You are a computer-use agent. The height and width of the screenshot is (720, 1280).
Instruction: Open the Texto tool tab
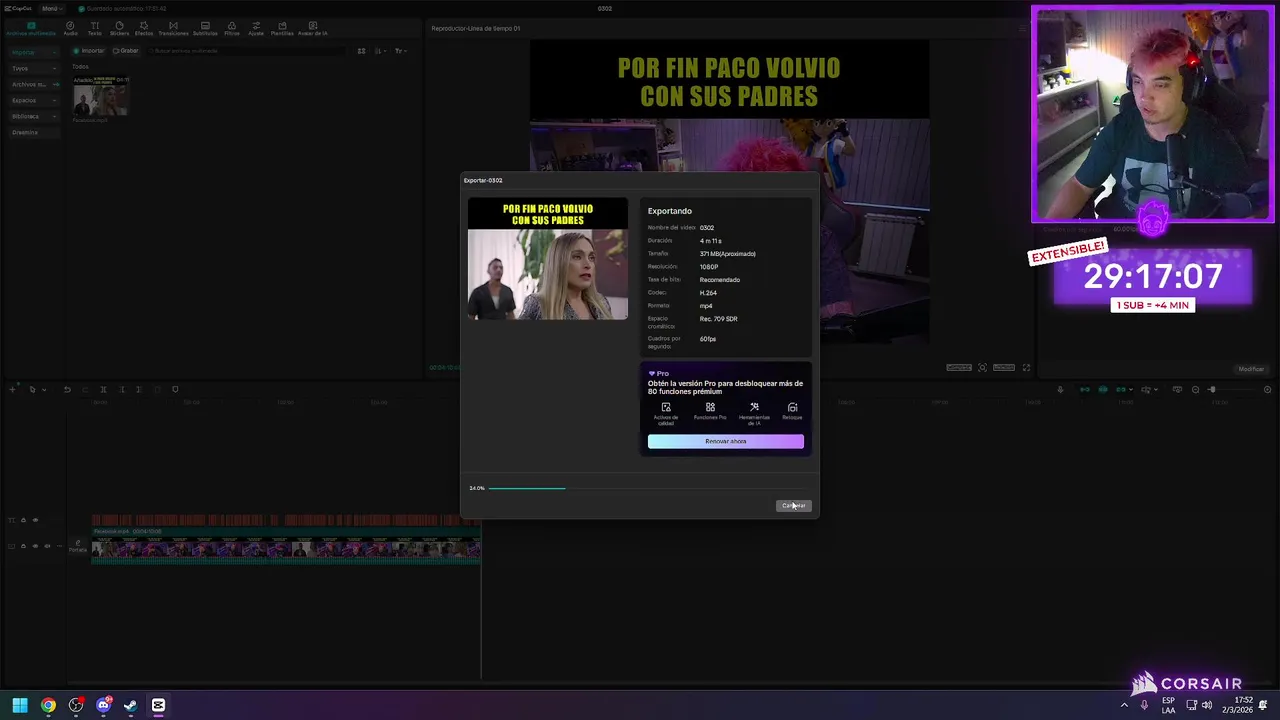[x=95, y=28]
